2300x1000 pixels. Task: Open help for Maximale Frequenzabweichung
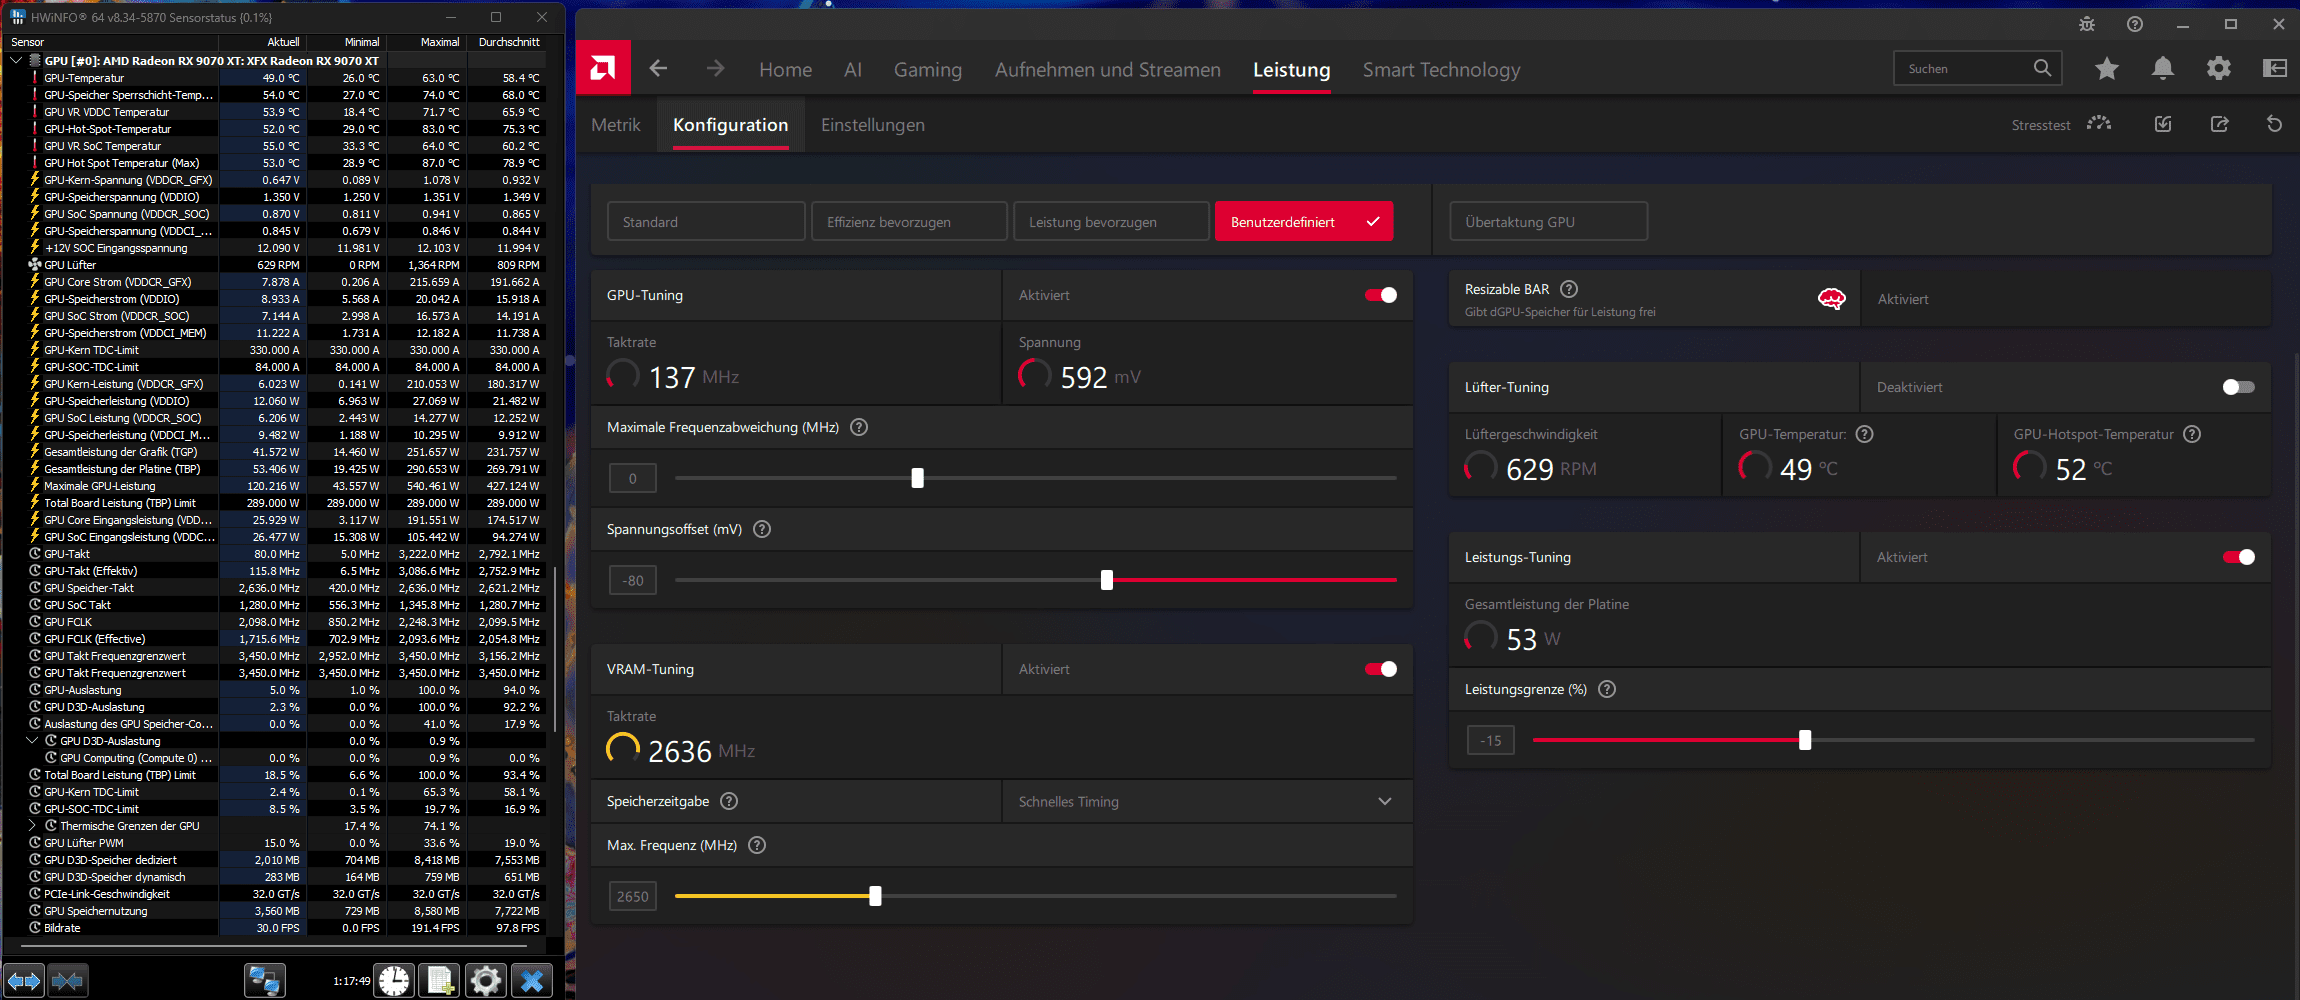point(859,427)
